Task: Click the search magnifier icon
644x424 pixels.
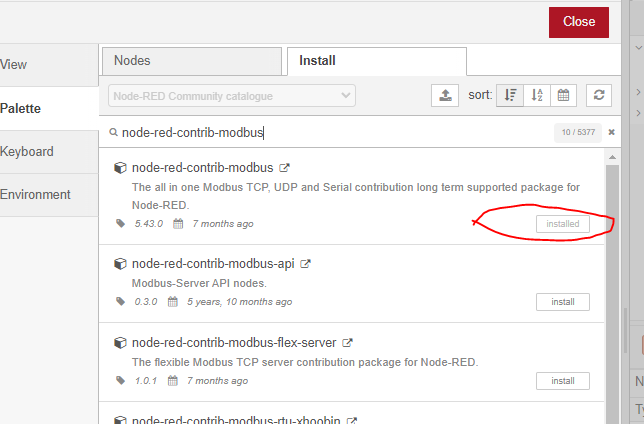Action: click(113, 132)
